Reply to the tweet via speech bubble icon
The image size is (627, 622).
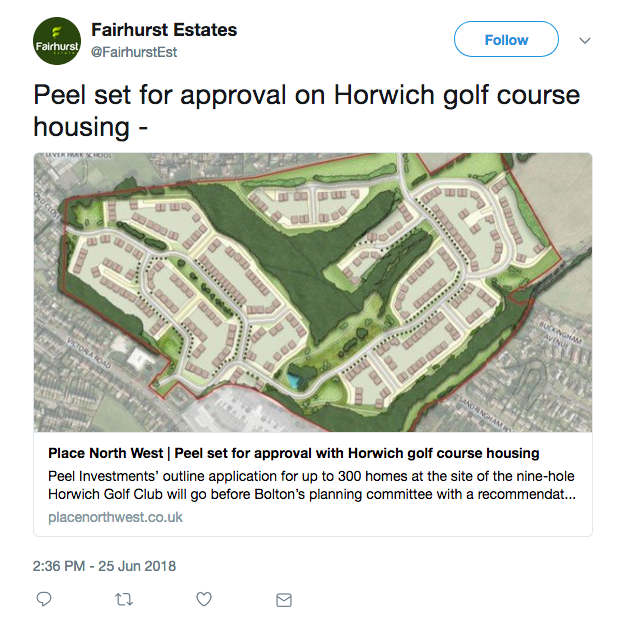[44, 599]
